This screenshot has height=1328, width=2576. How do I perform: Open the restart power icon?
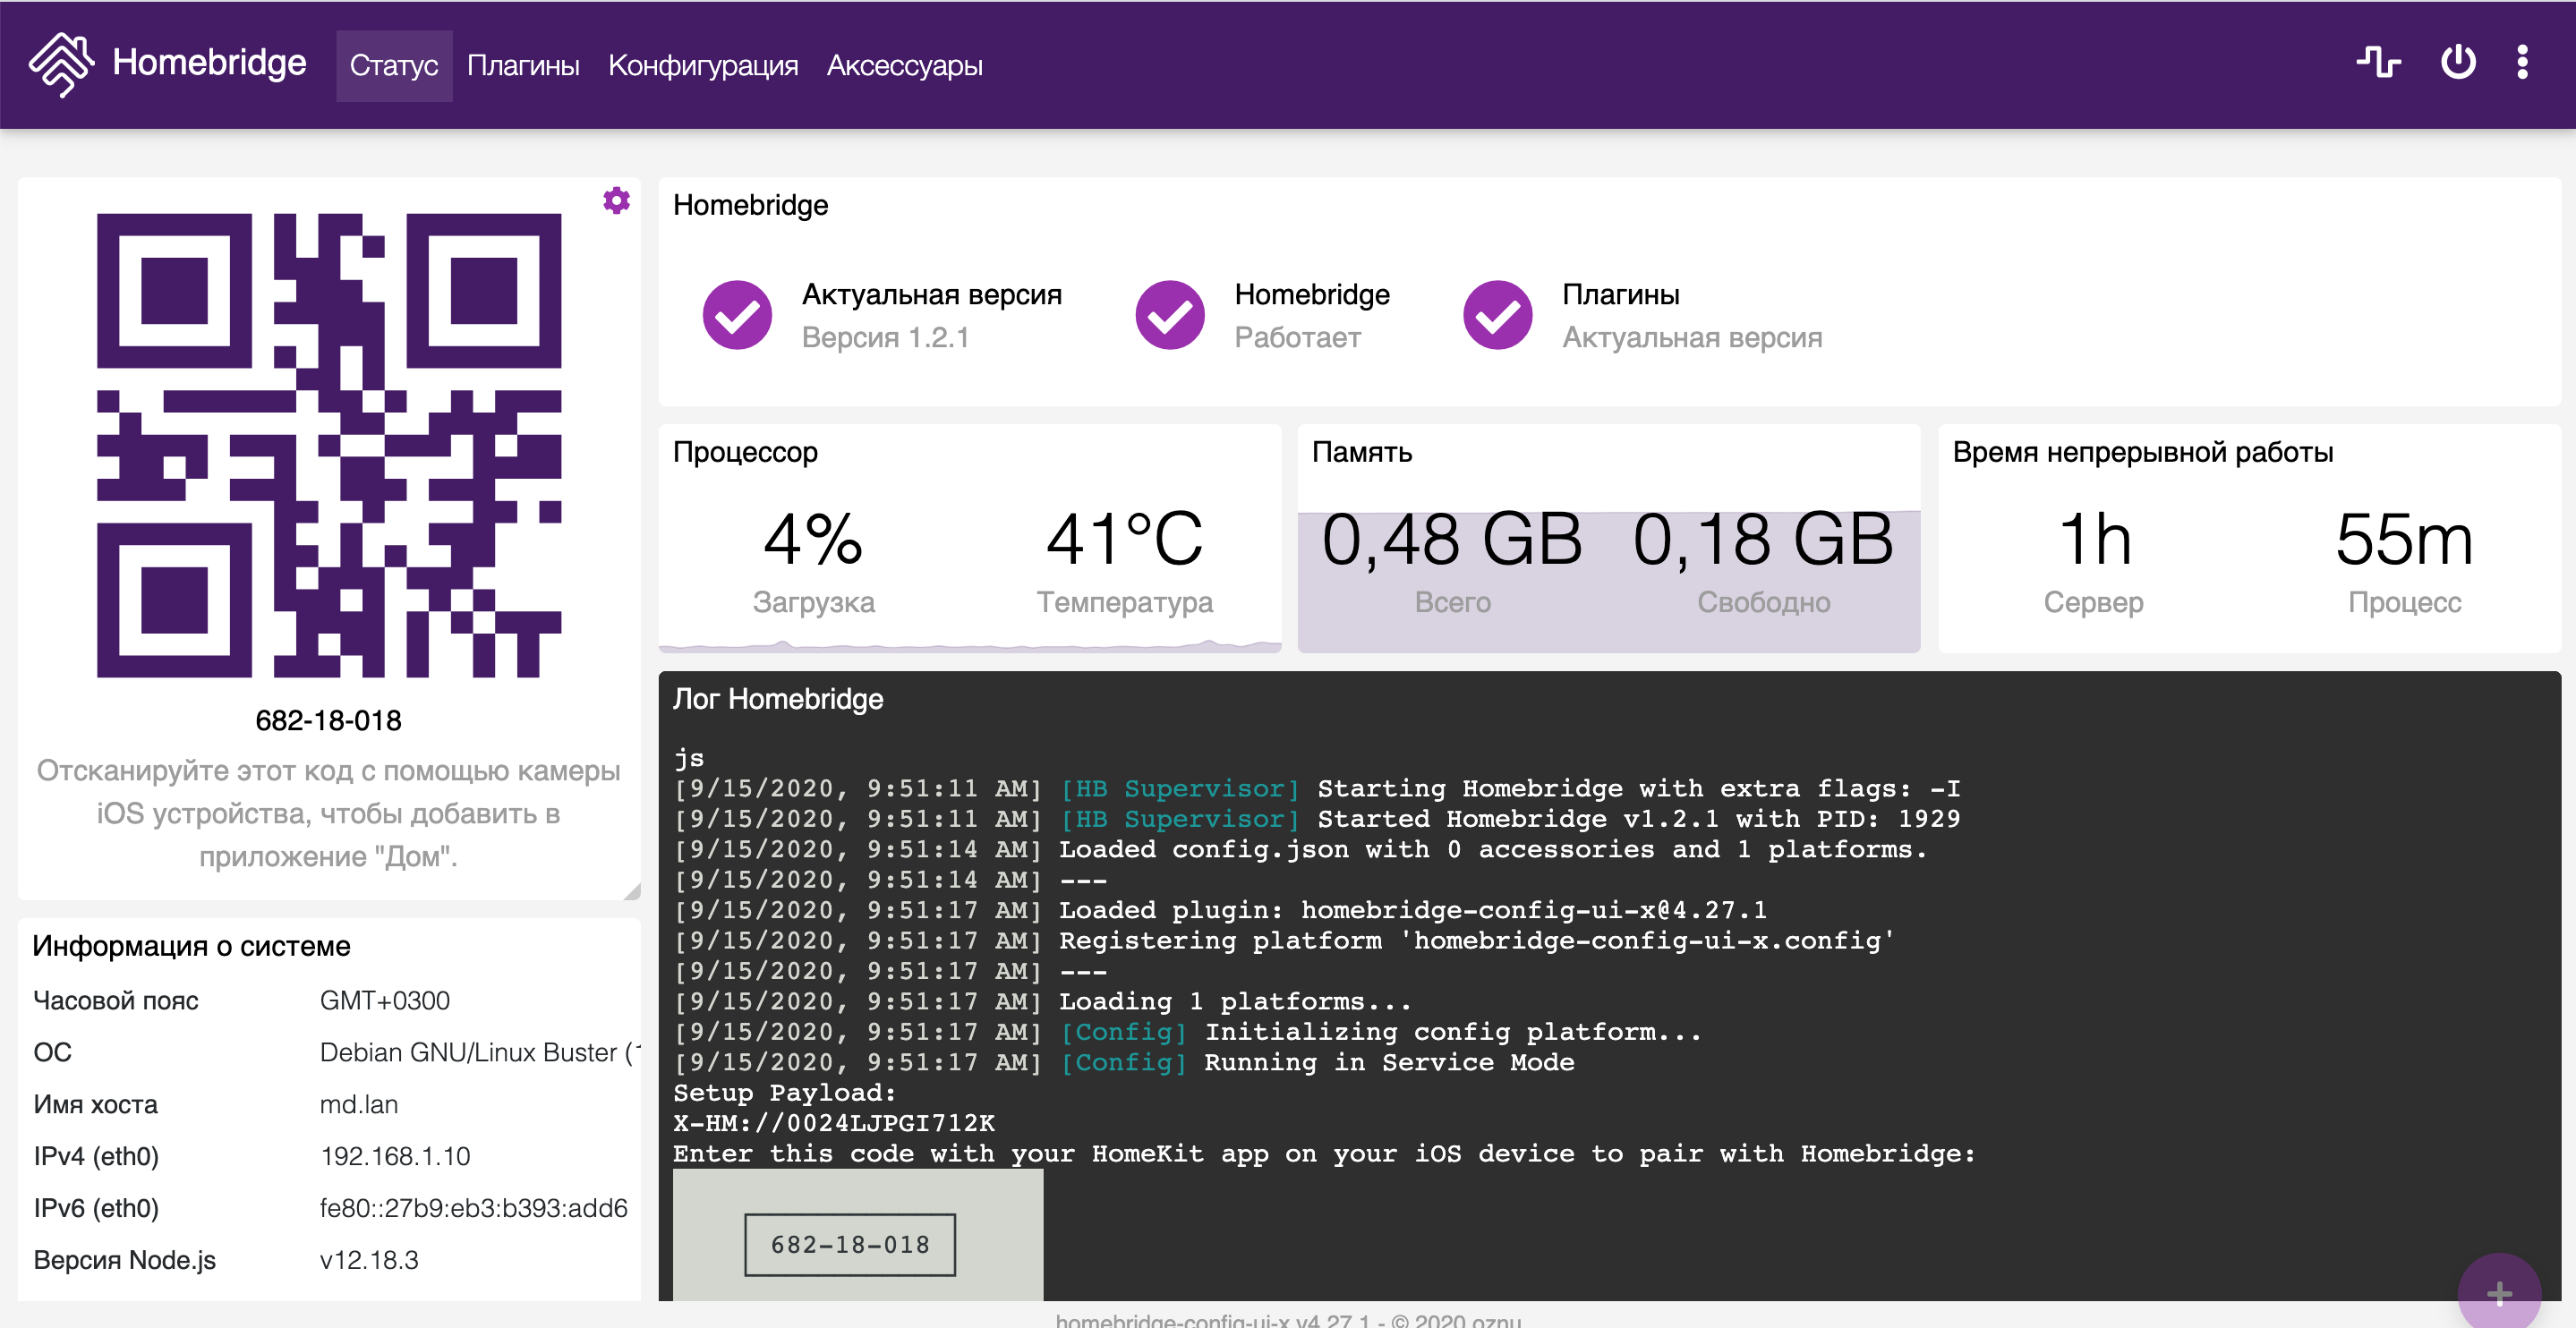[x=2457, y=63]
